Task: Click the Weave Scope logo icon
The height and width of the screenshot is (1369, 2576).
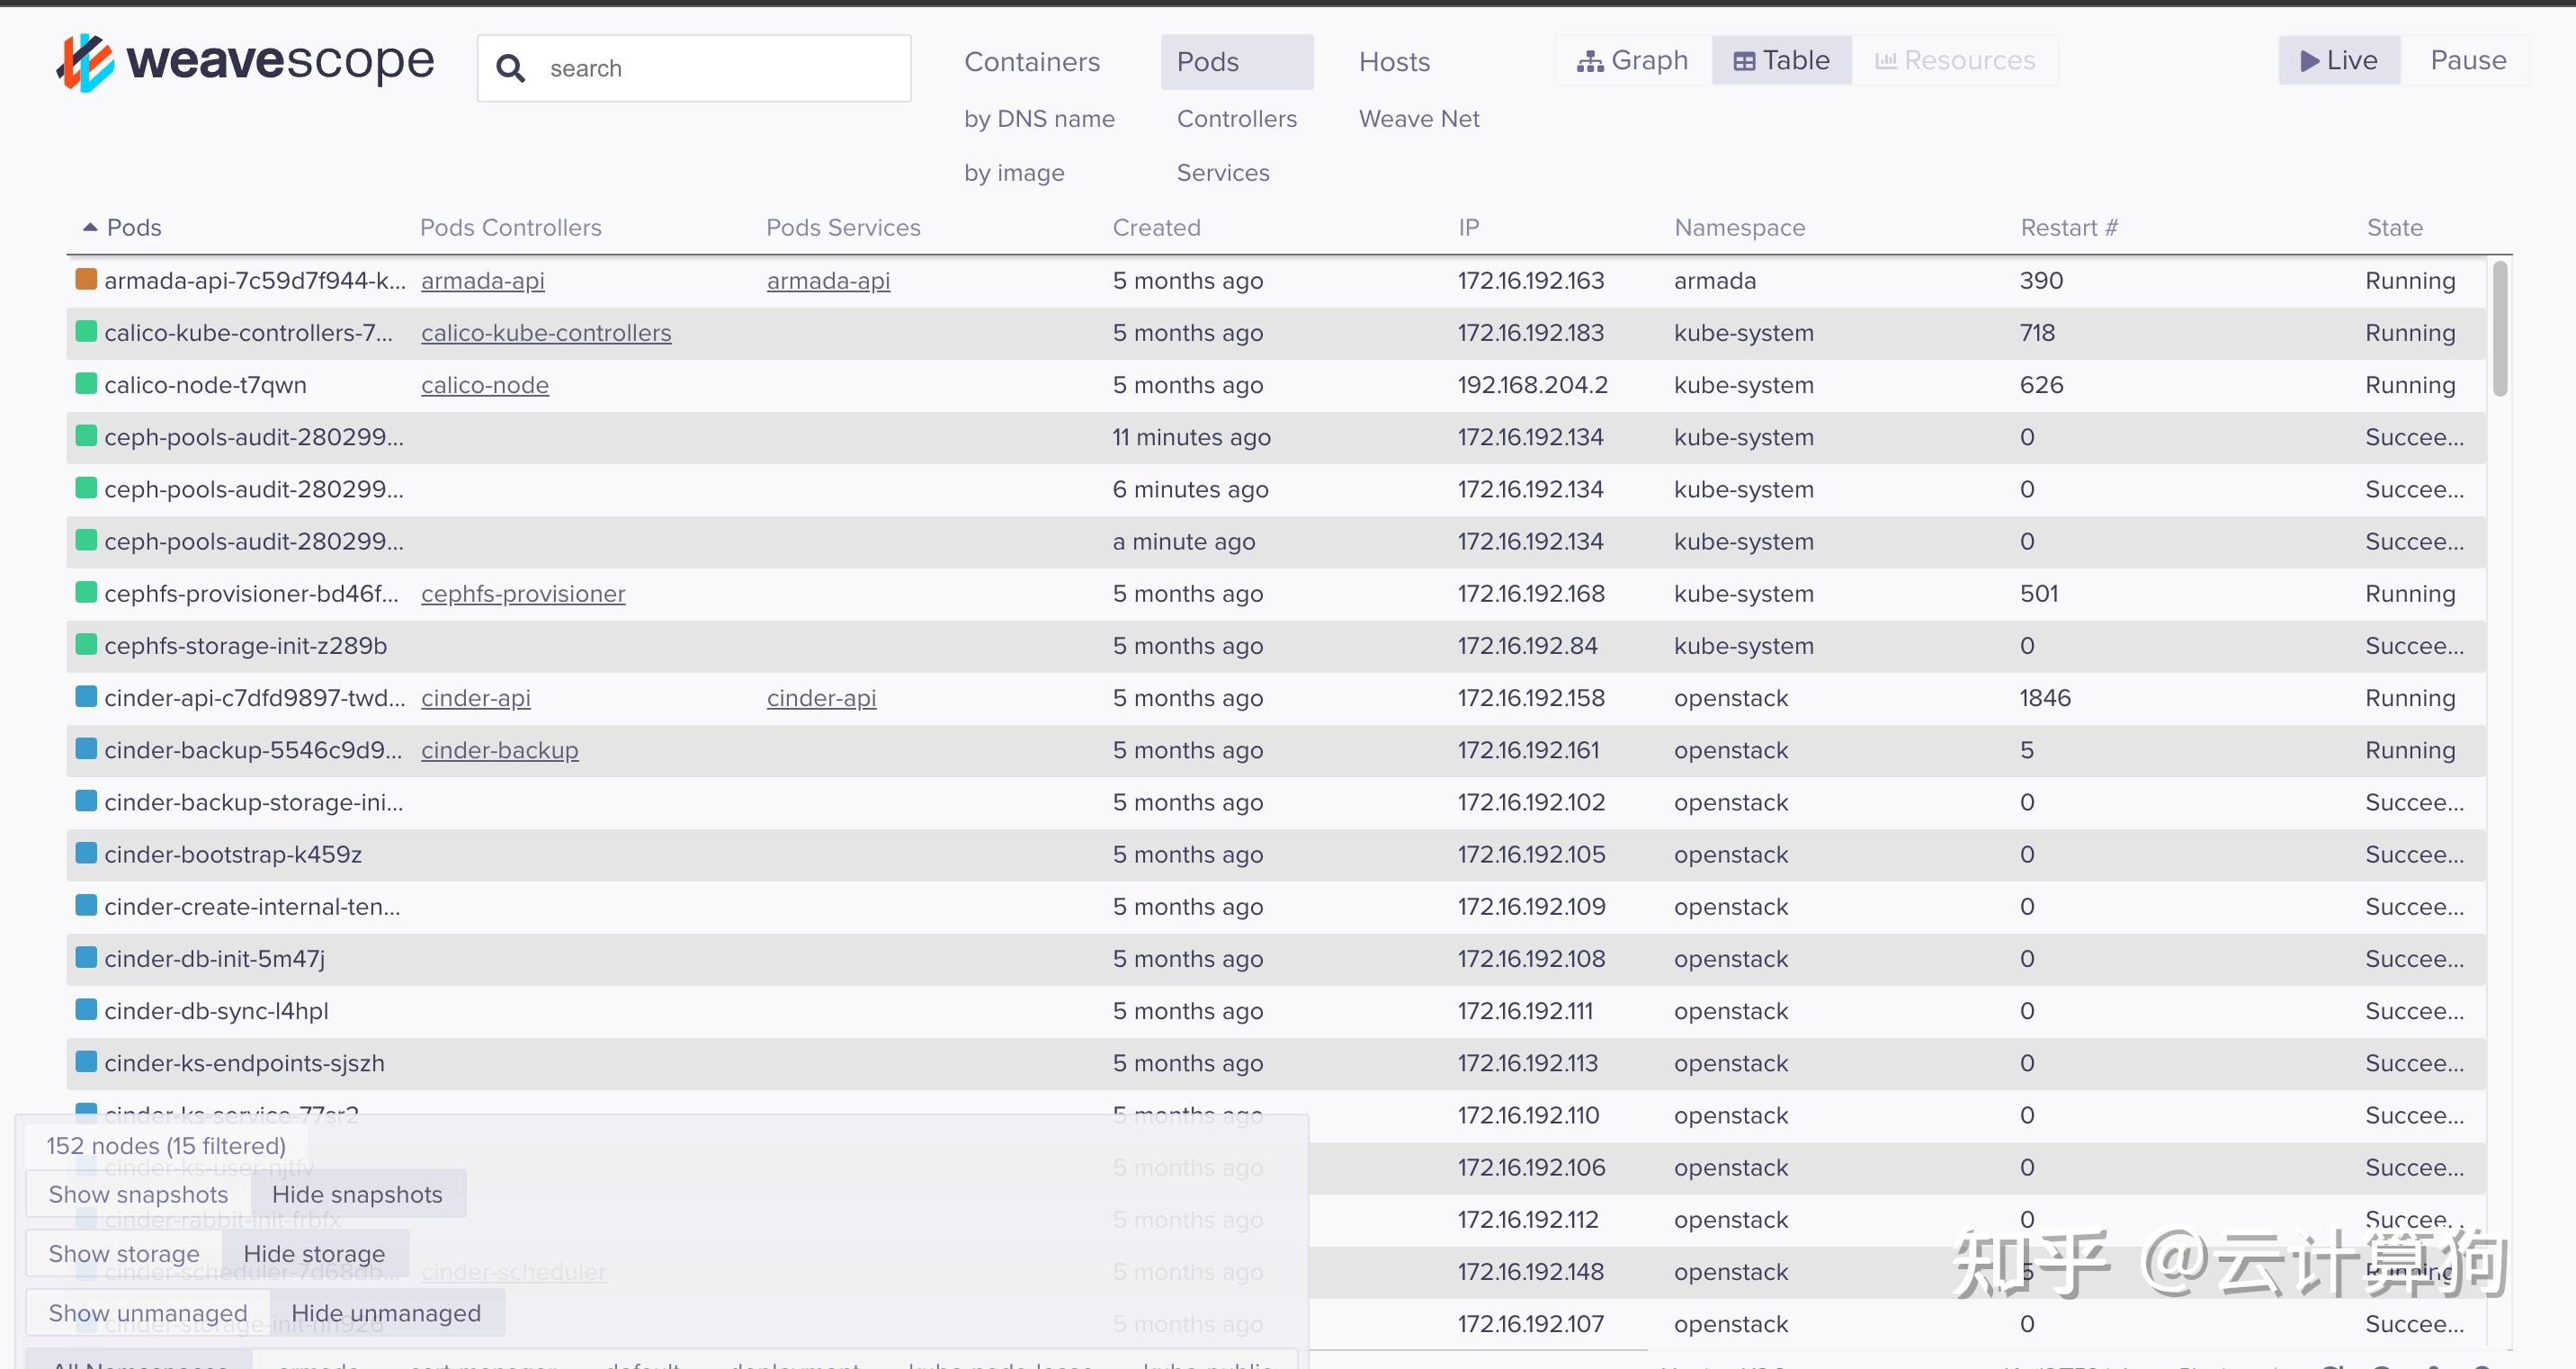Action: click(84, 62)
